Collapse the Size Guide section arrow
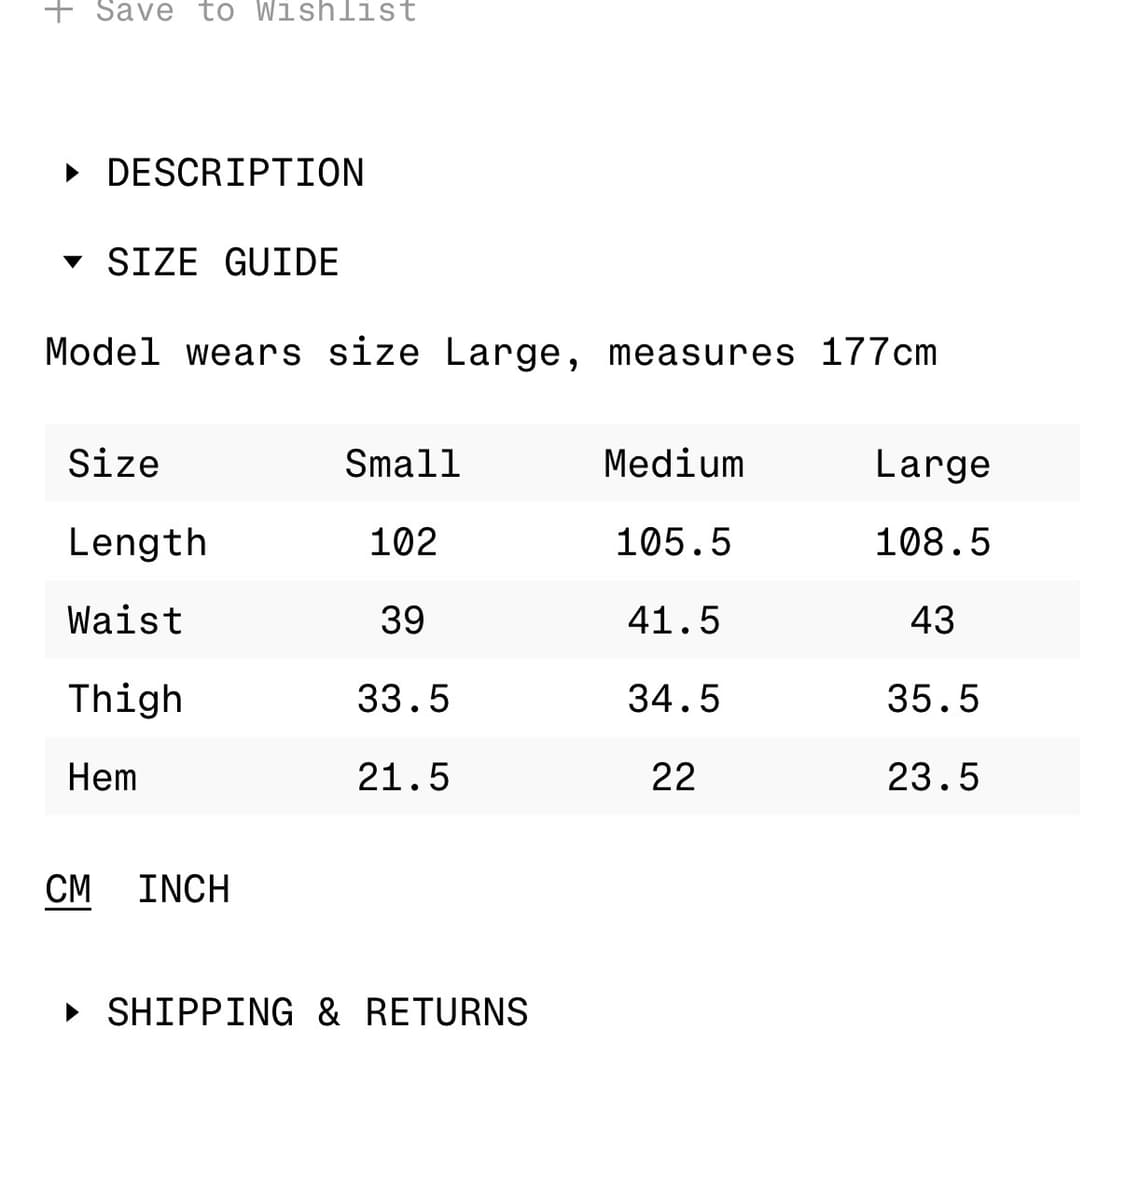1125x1184 pixels. tap(71, 263)
